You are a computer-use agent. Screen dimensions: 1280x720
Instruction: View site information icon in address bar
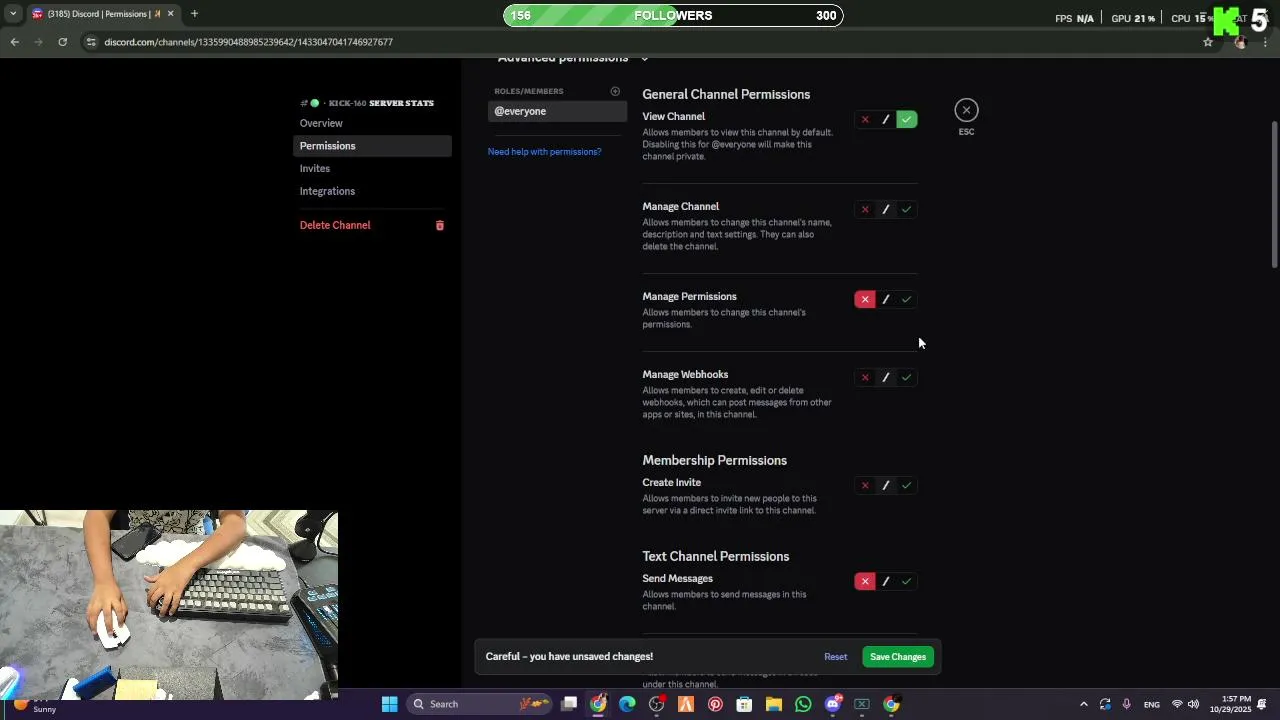click(x=91, y=42)
